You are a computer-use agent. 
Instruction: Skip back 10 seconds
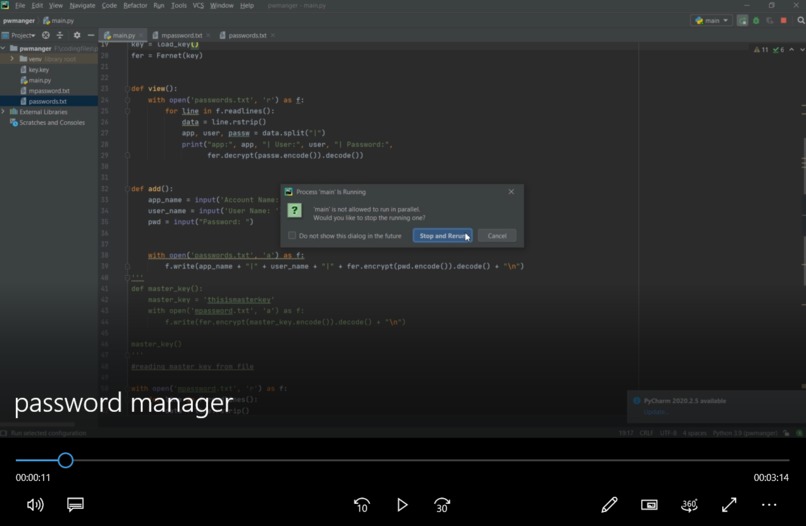click(x=362, y=505)
